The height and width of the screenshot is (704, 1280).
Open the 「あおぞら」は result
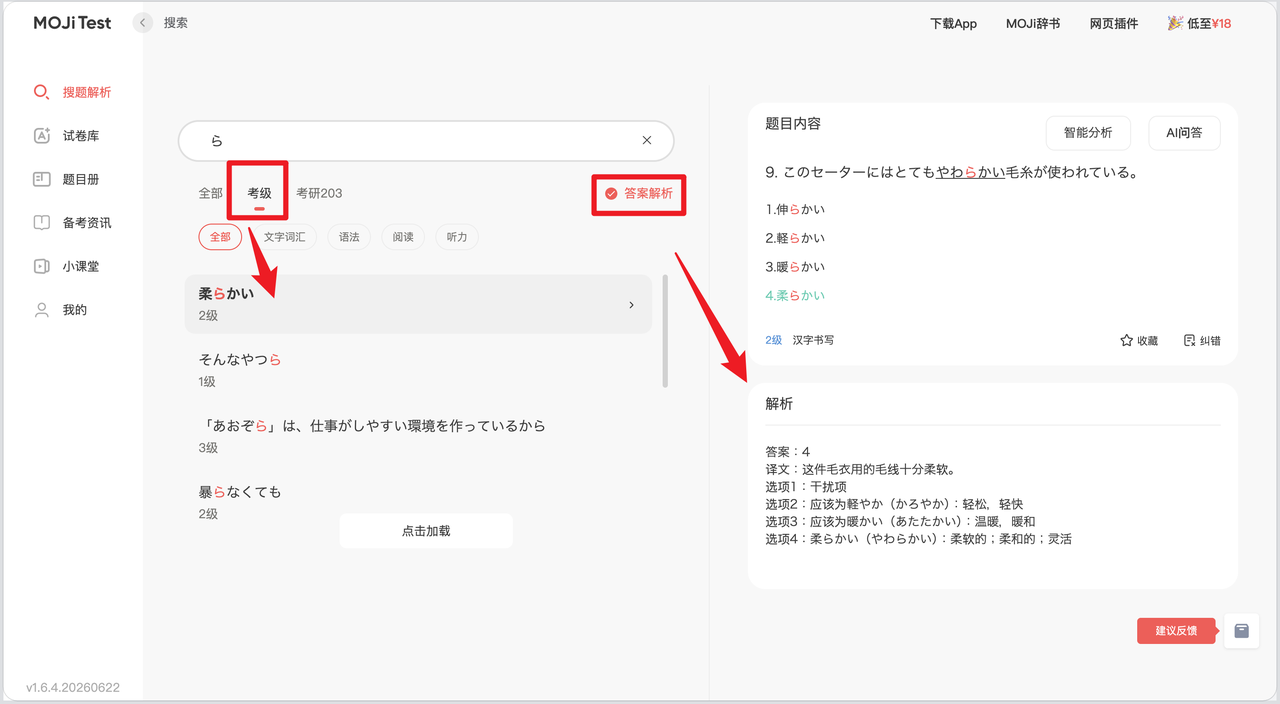click(418, 436)
